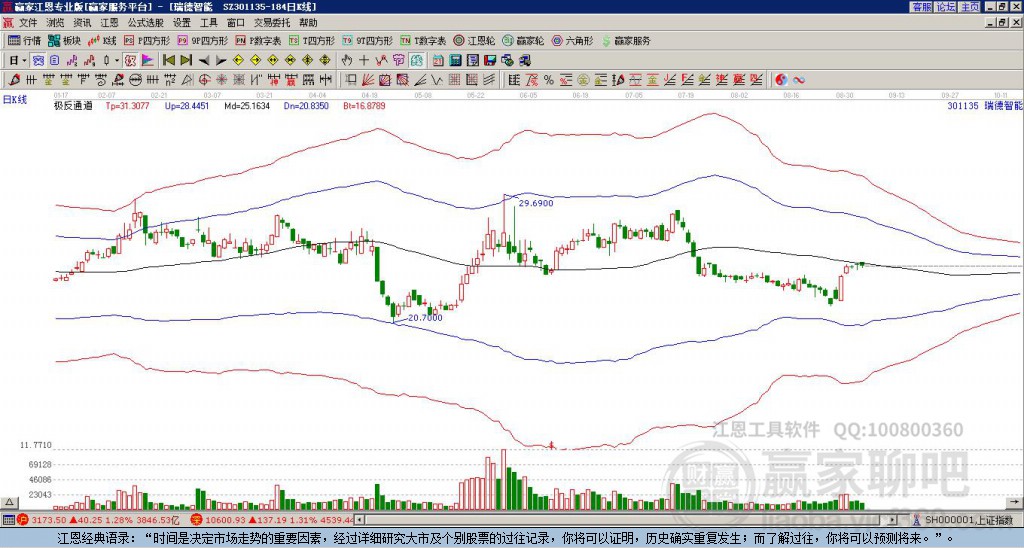Click the 20.7000 low price label

pos(425,318)
